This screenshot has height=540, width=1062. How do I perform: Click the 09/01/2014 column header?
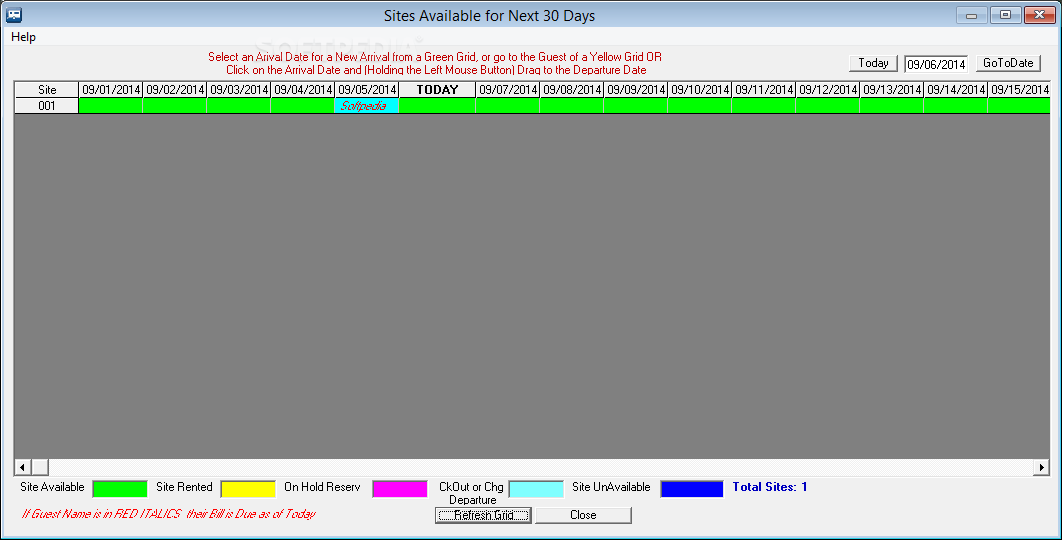point(111,89)
